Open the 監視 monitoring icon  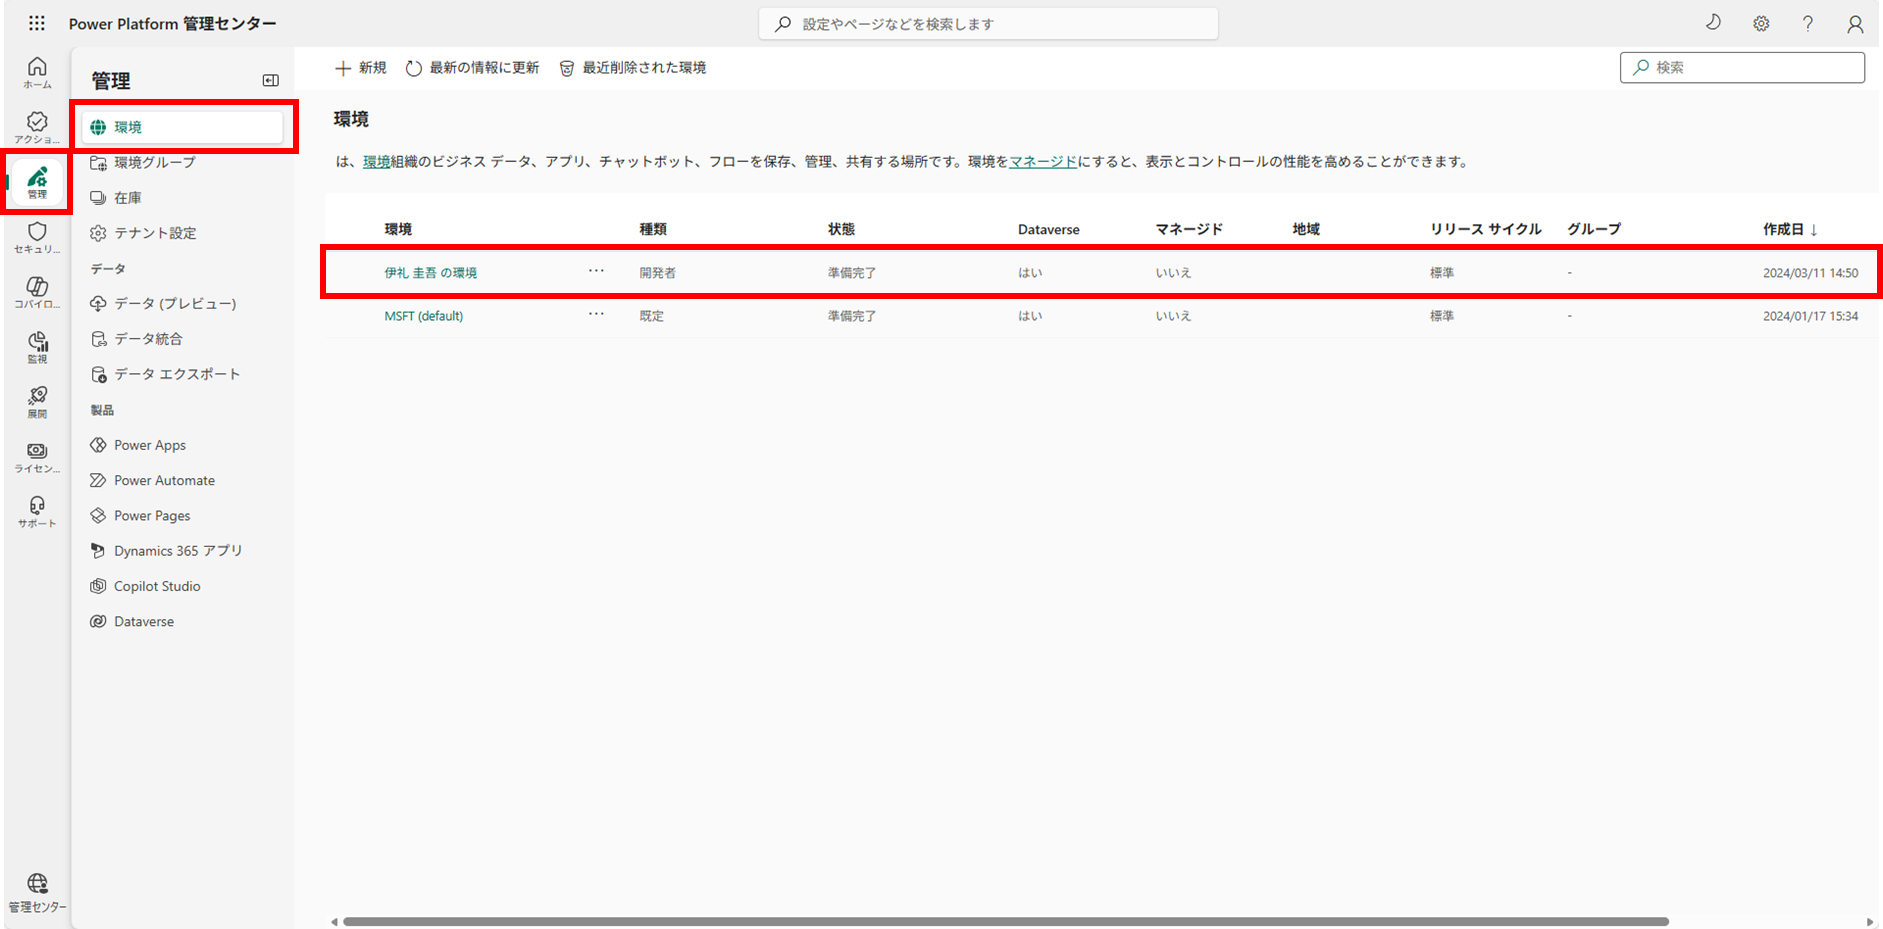click(x=37, y=348)
